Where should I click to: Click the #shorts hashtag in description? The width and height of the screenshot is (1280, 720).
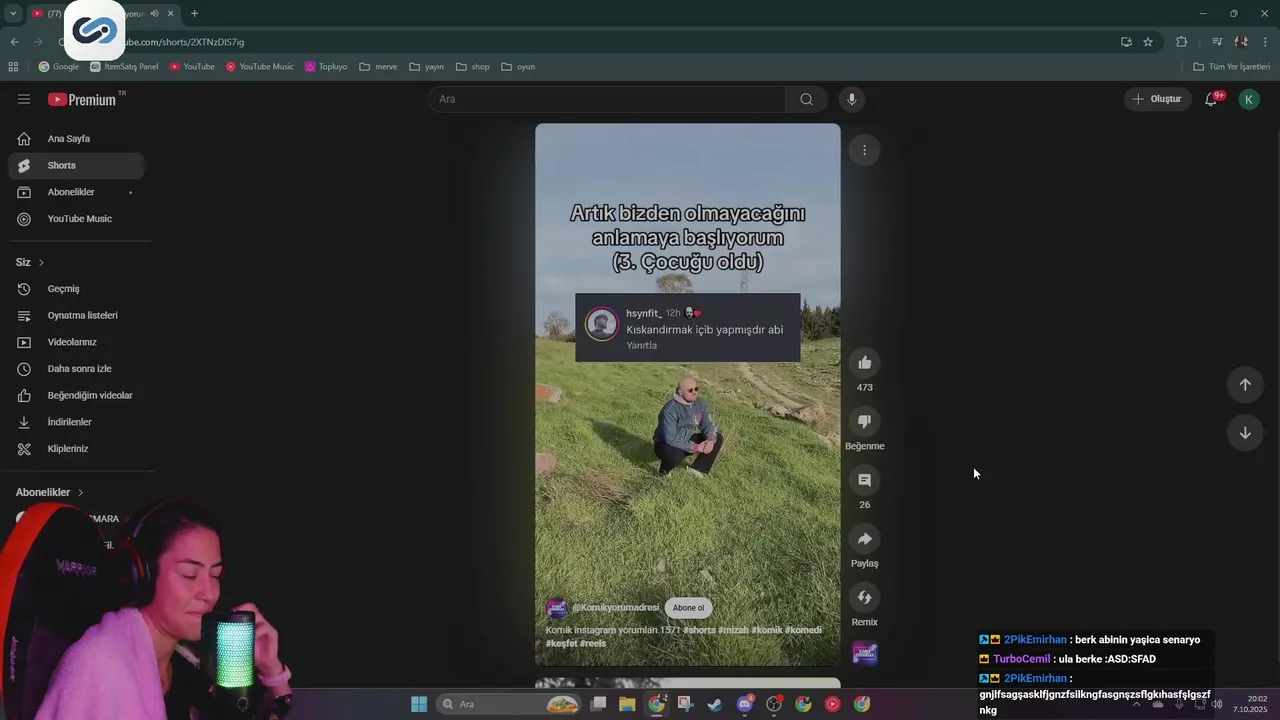[x=700, y=630]
